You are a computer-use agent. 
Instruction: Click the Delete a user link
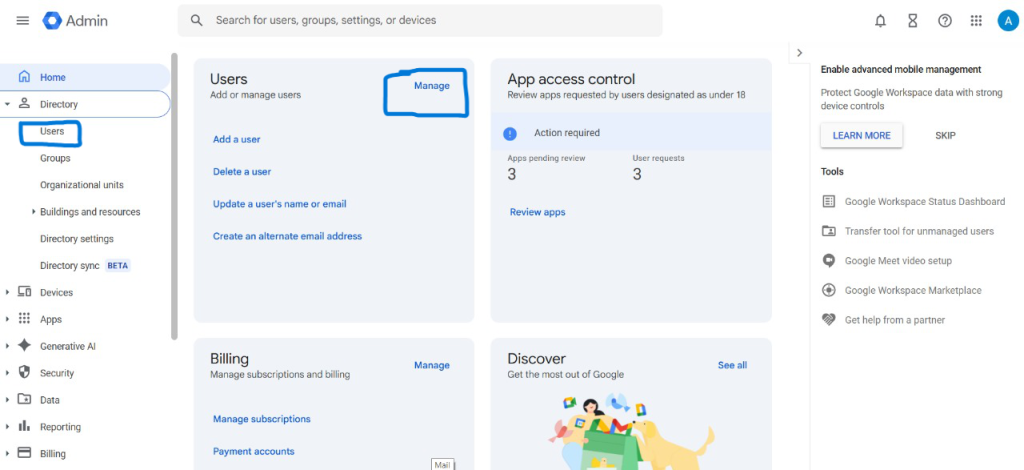click(x=242, y=171)
